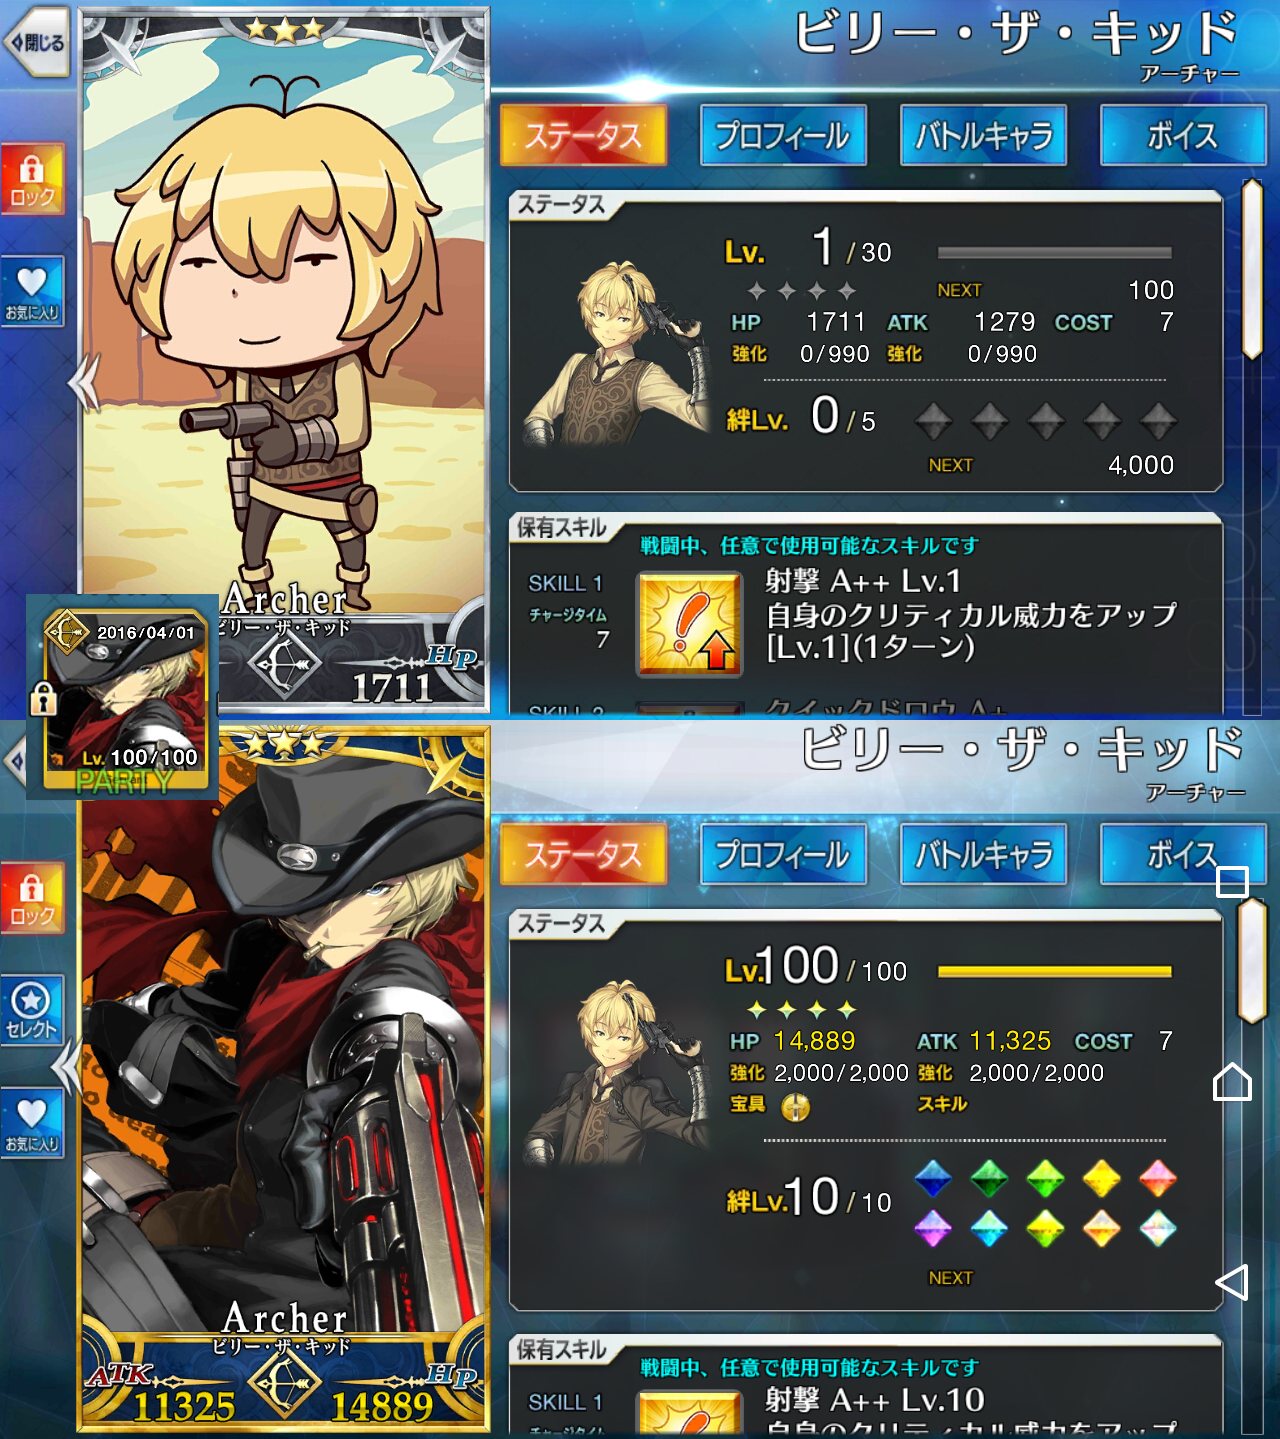This screenshot has height=1439, width=1280.
Task: Tap the Android recent apps square icon
Action: (x=1232, y=882)
